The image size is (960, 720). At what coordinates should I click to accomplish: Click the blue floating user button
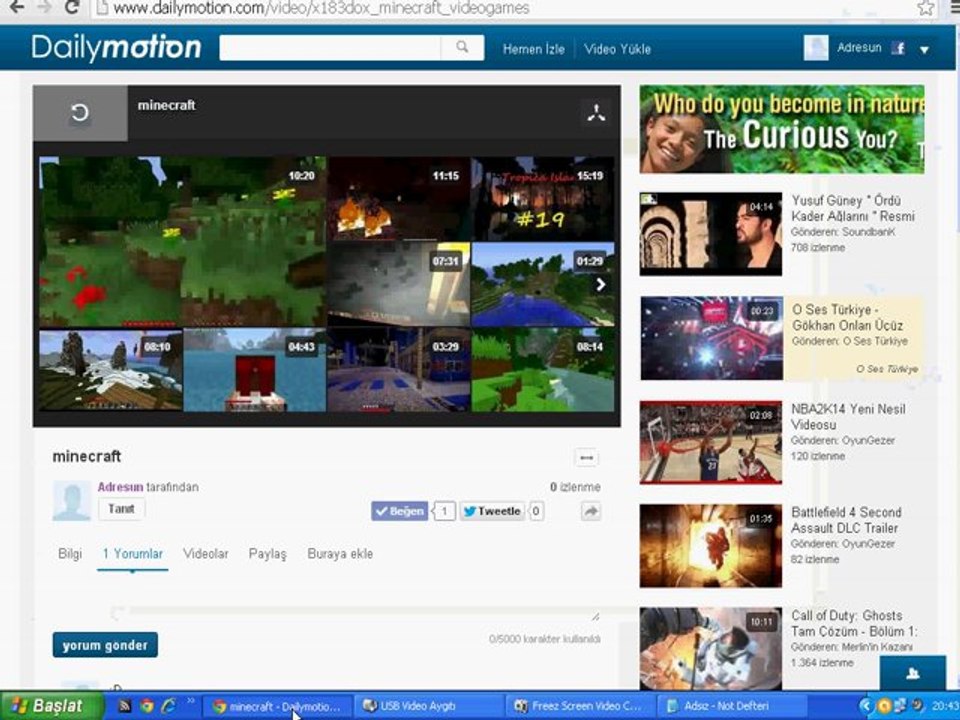click(912, 673)
